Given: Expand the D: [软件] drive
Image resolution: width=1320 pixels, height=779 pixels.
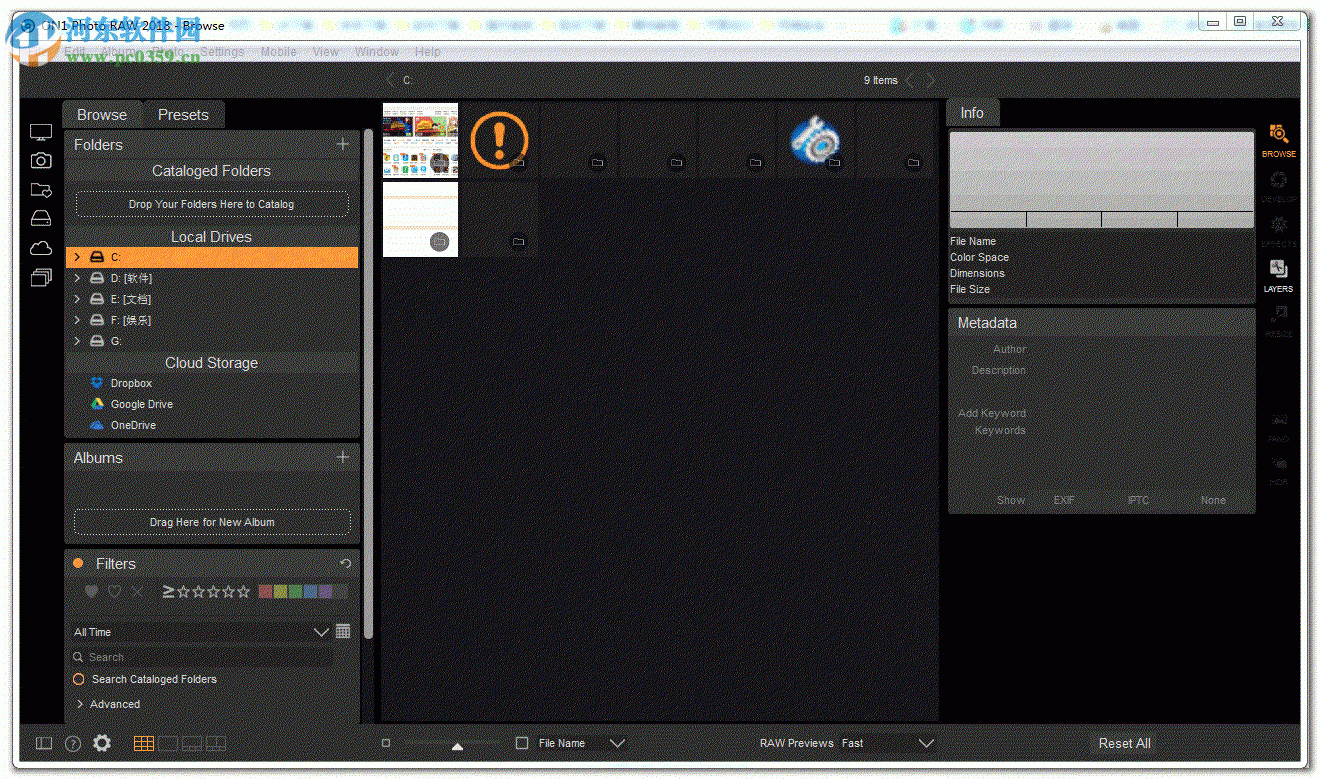Looking at the screenshot, I should pyautogui.click(x=77, y=278).
